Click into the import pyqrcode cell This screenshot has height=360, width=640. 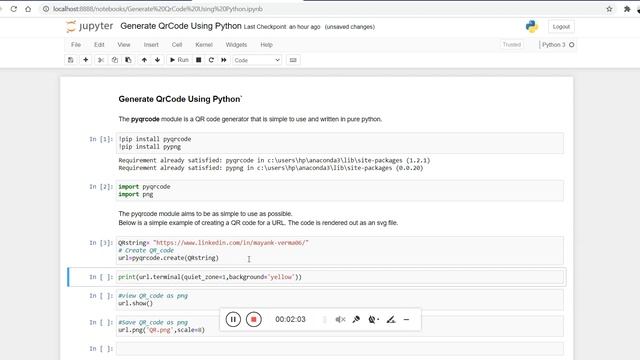tap(340, 190)
